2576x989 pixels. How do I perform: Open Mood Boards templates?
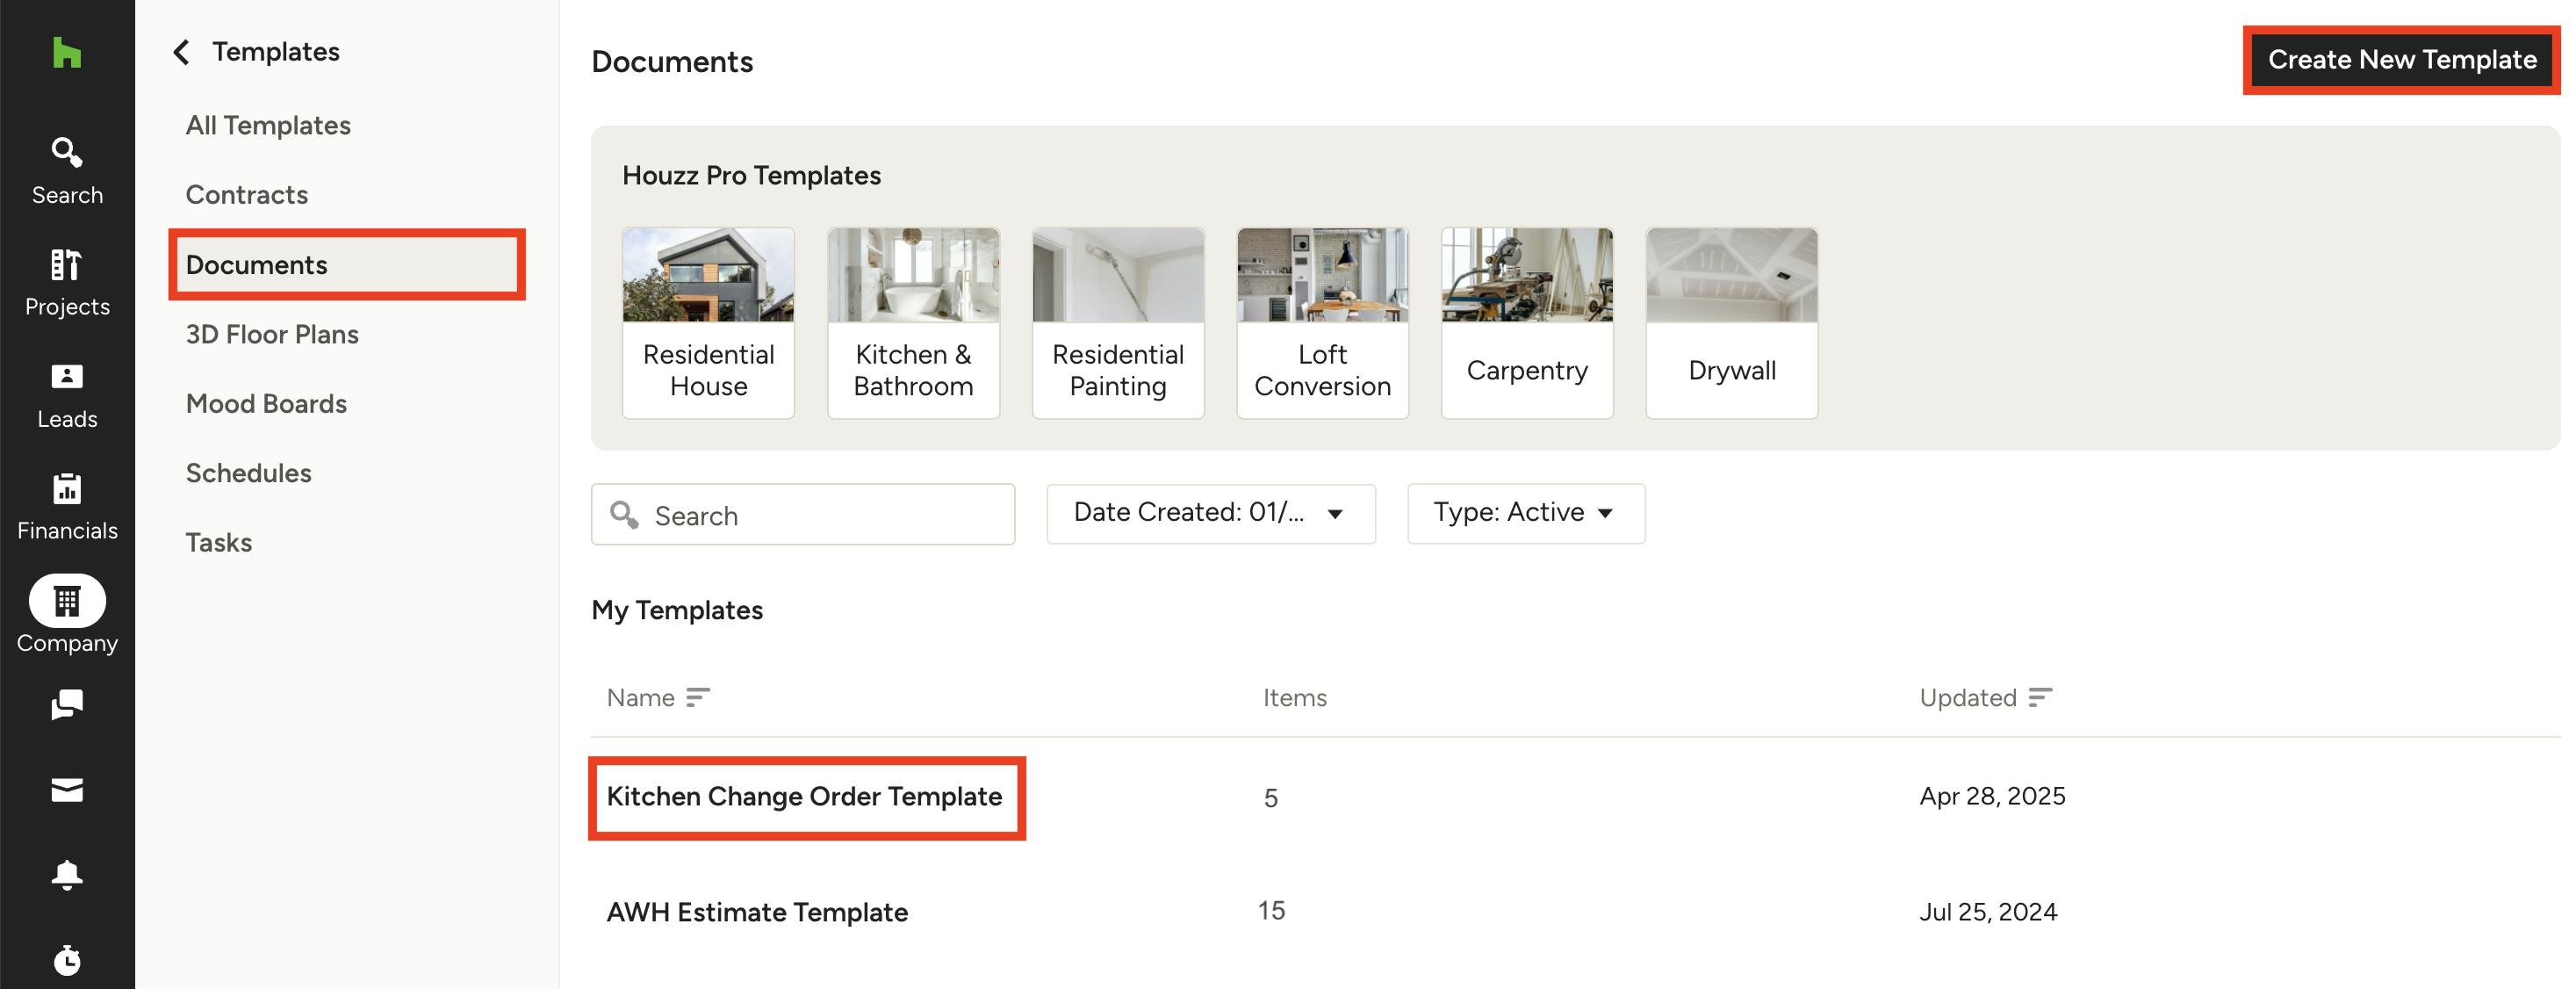click(x=266, y=404)
